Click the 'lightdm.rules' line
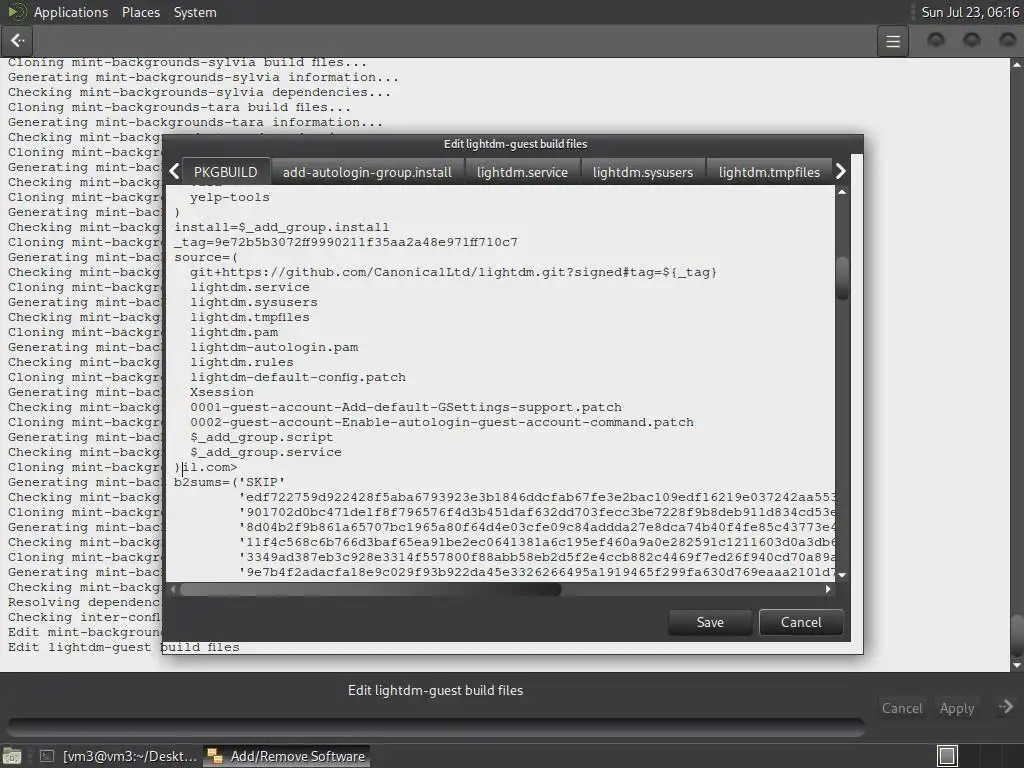This screenshot has width=1024, height=768. tap(242, 362)
